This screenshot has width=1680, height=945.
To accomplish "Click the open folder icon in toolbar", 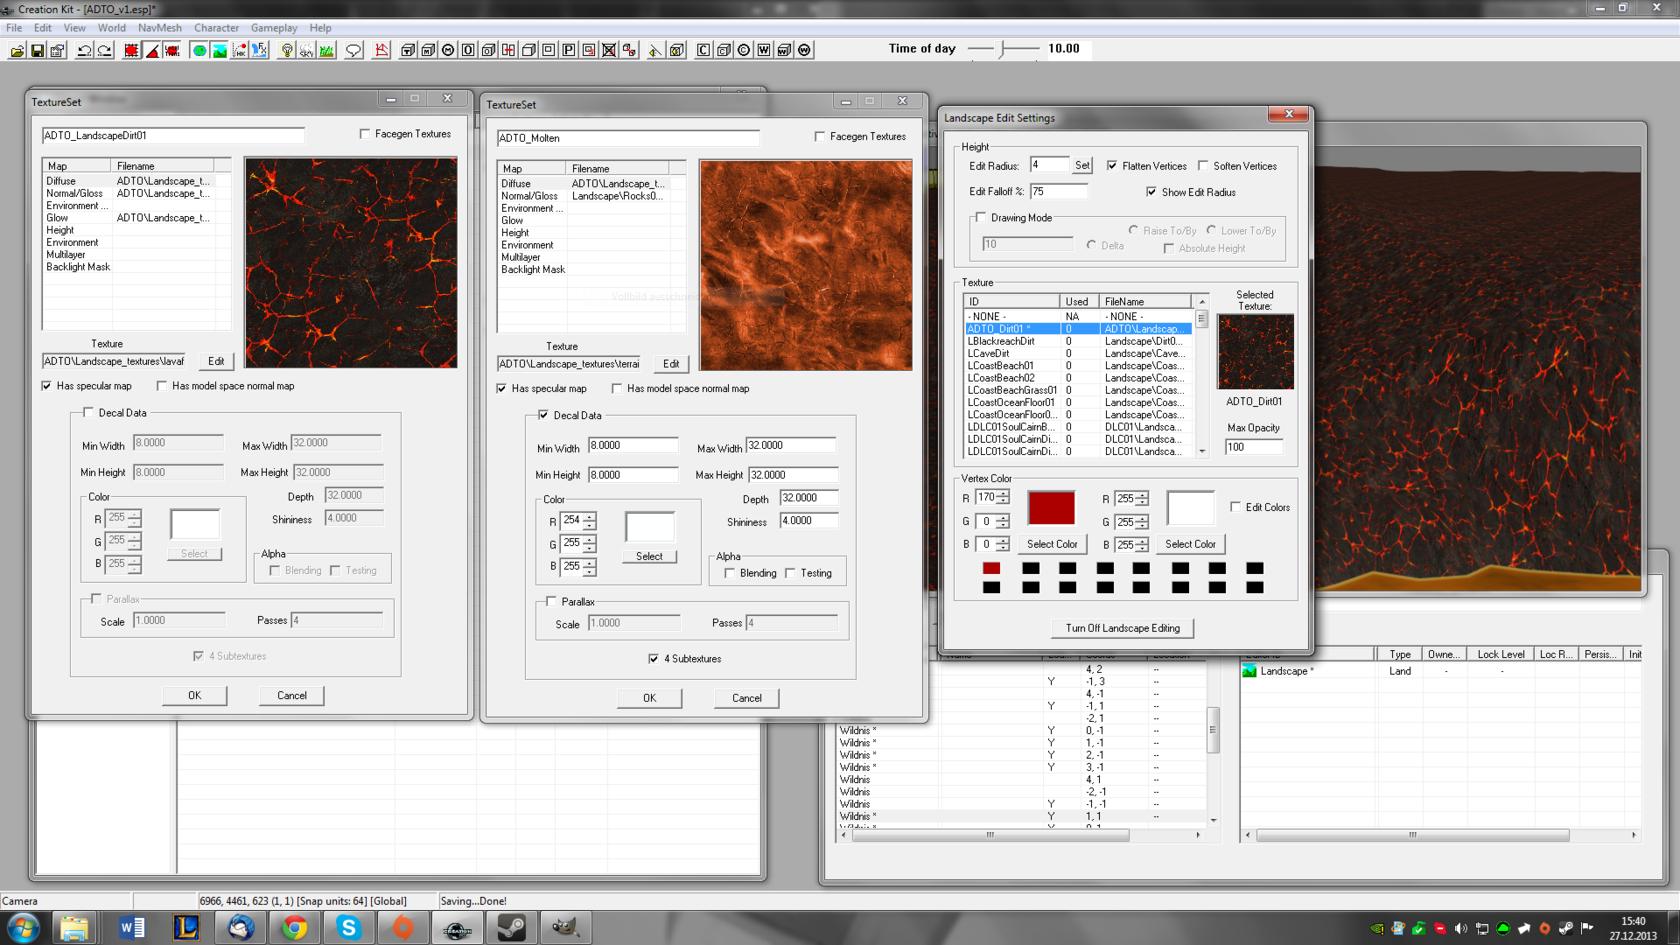I will pyautogui.click(x=17, y=50).
